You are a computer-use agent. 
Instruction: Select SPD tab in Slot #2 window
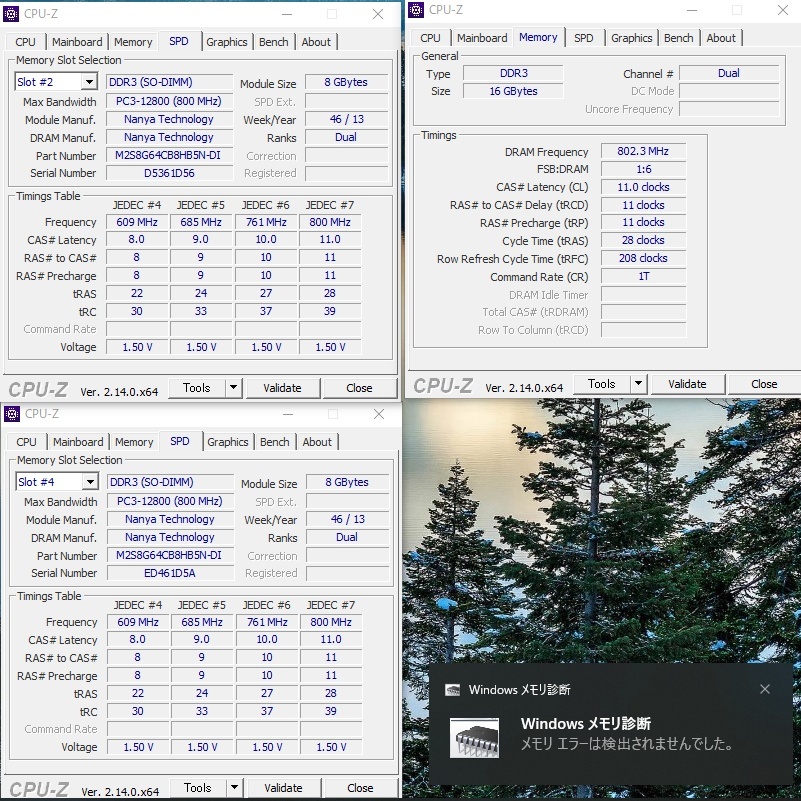pos(179,41)
